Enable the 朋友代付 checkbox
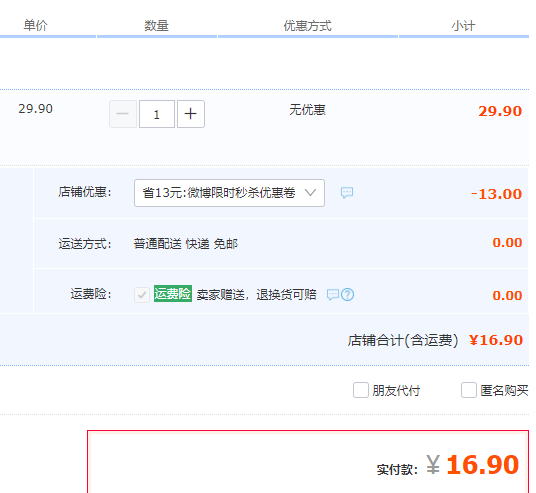Viewport: 536px width, 493px height. (361, 390)
